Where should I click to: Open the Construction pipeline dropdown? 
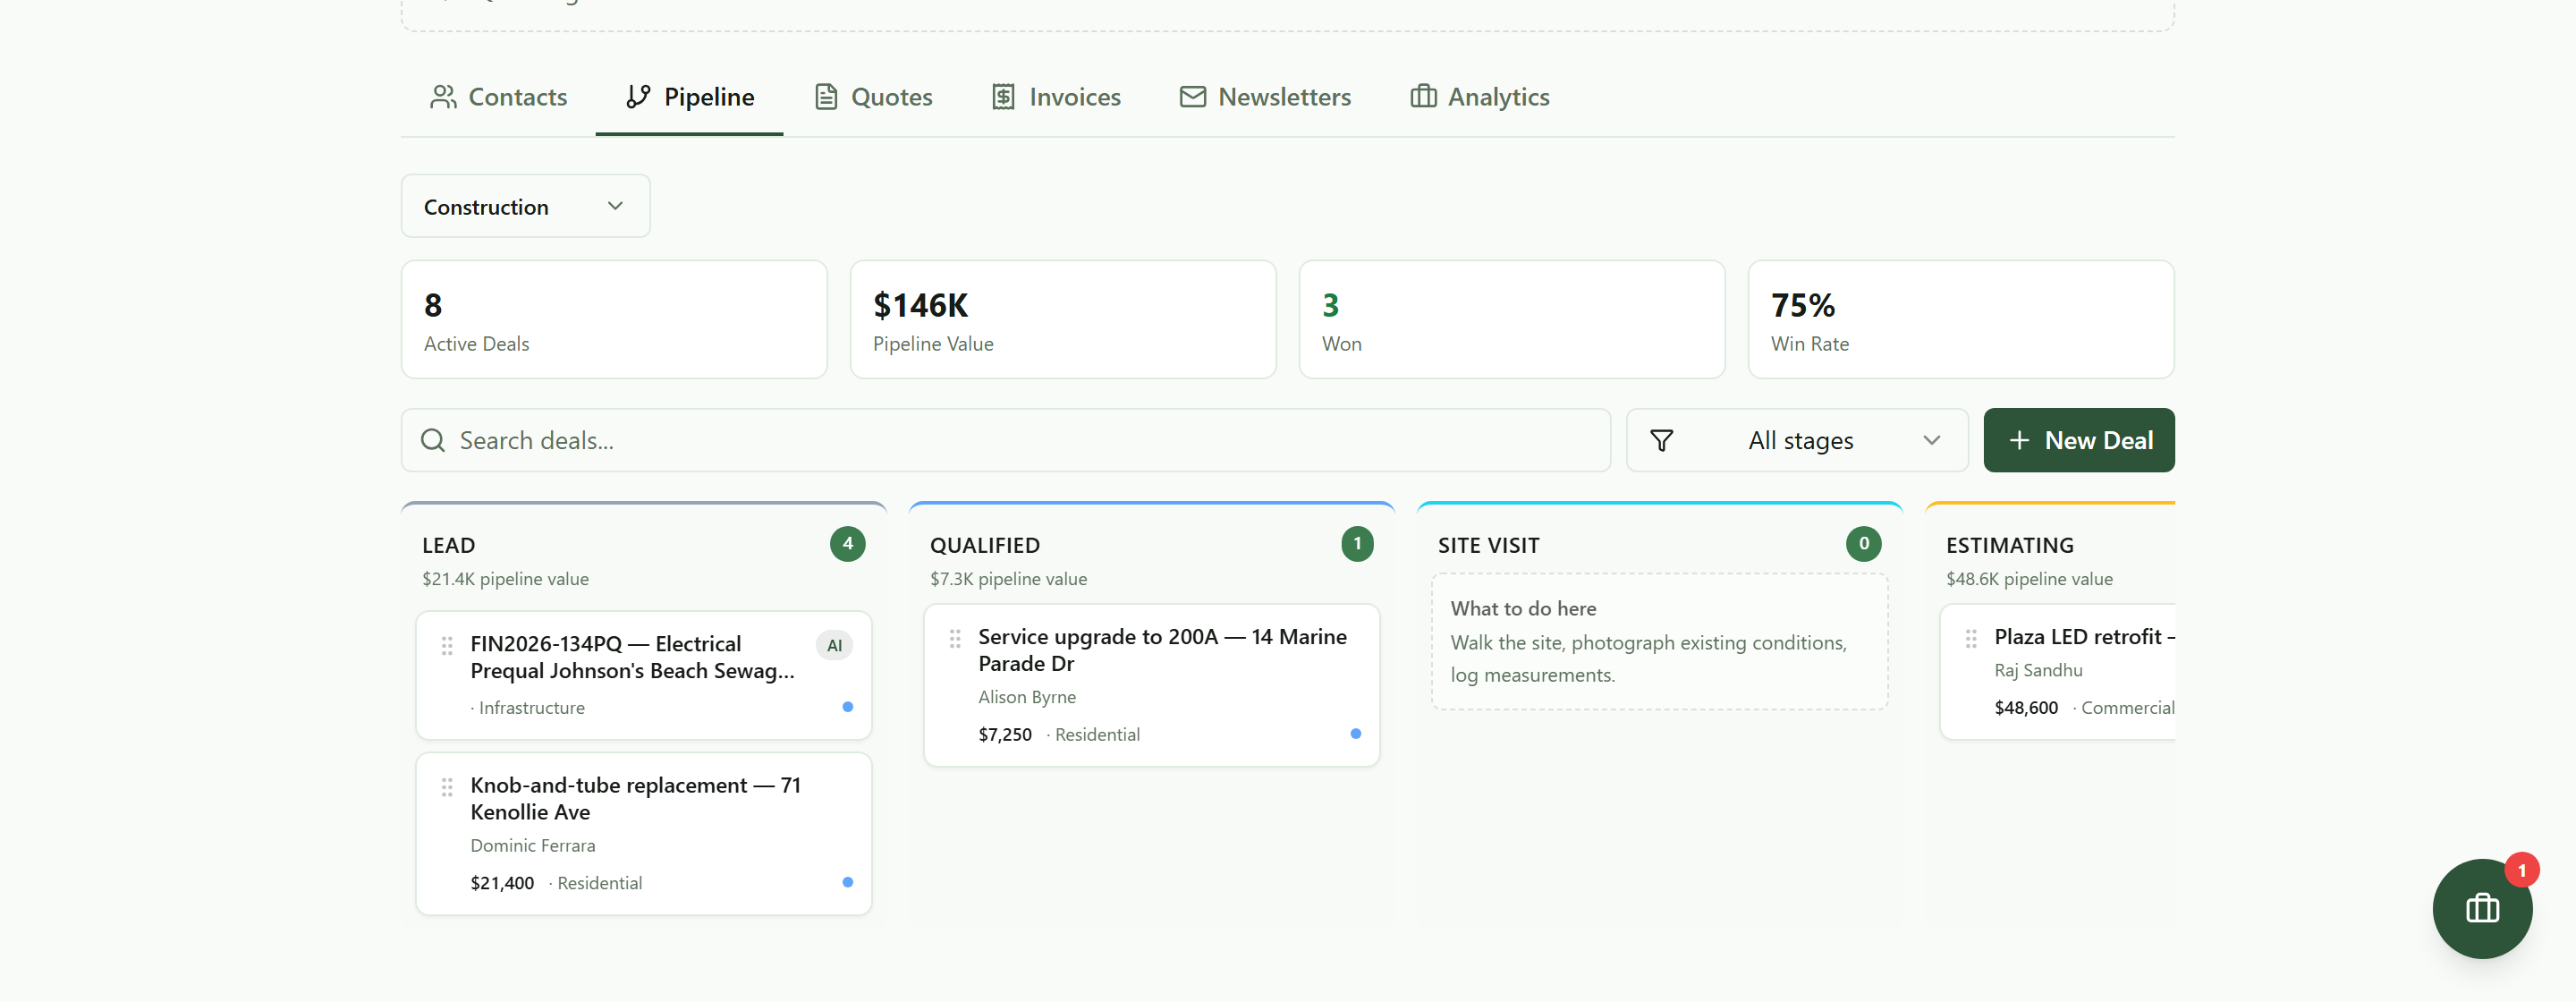pos(526,206)
